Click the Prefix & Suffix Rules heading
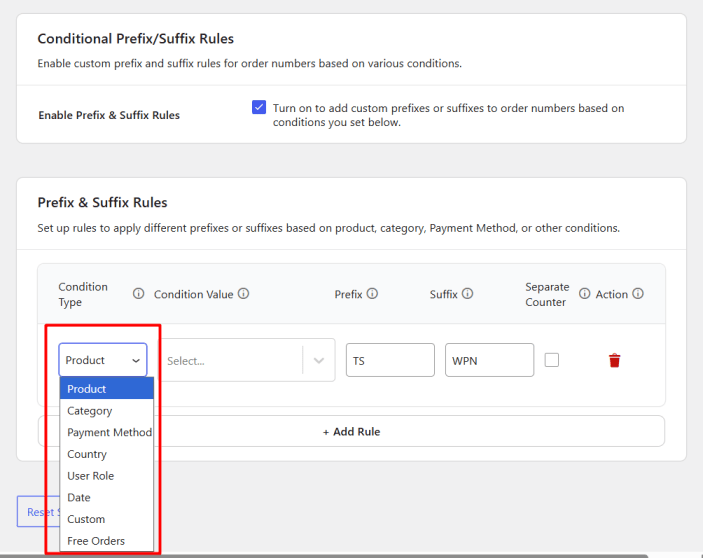703x558 pixels. [x=102, y=203]
